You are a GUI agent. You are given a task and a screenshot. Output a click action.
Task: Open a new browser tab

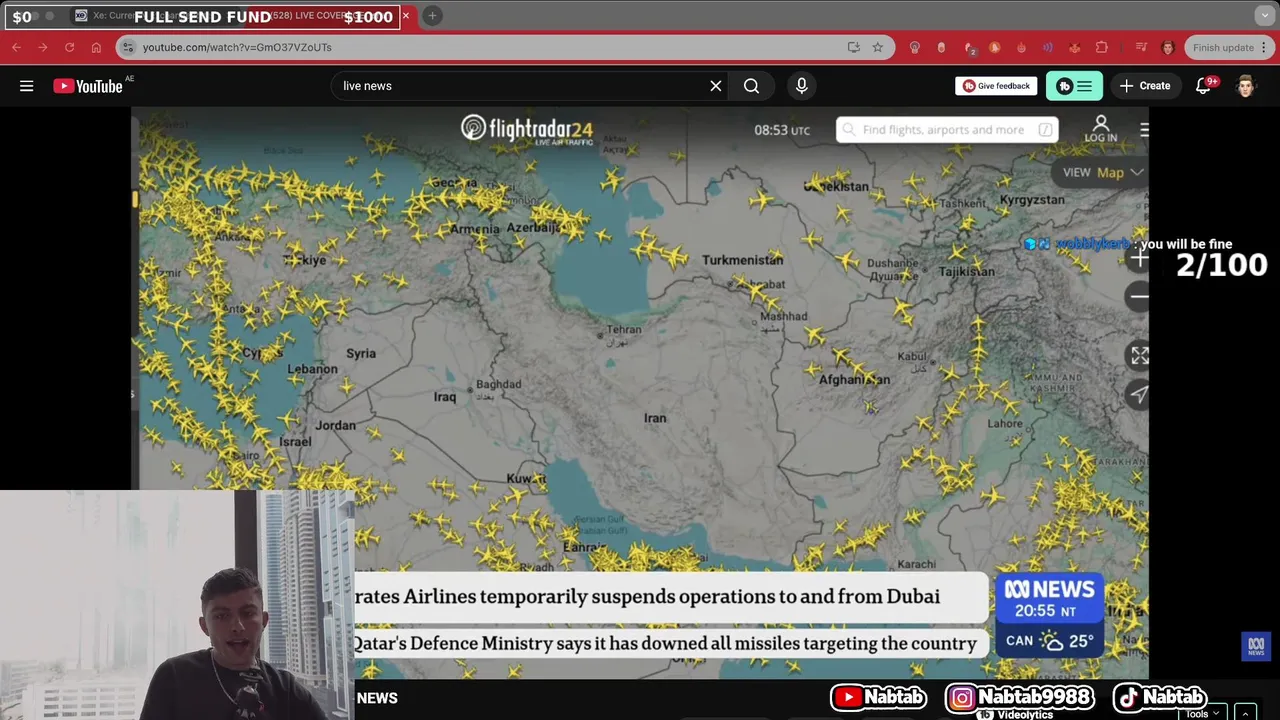[432, 16]
